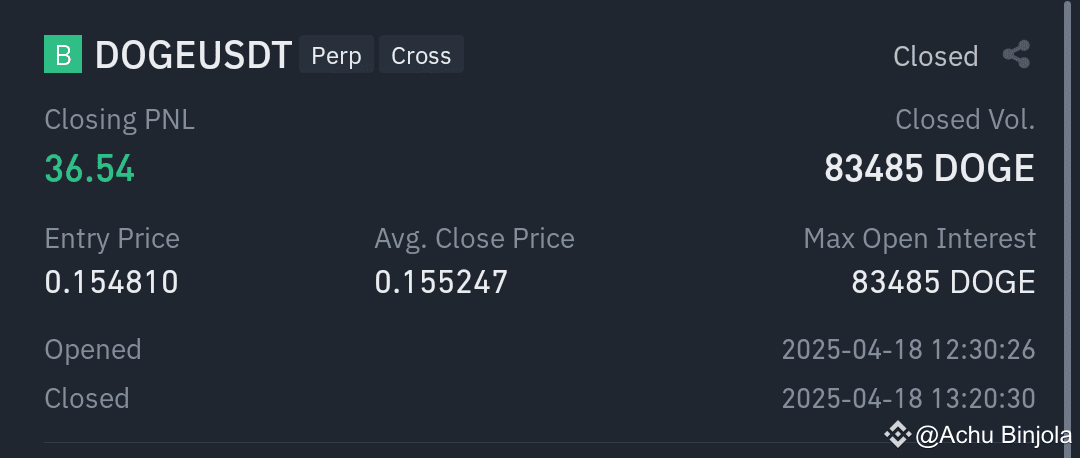The width and height of the screenshot is (1080, 458).
Task: Click the Binance logo watermark icon
Action: (897, 434)
